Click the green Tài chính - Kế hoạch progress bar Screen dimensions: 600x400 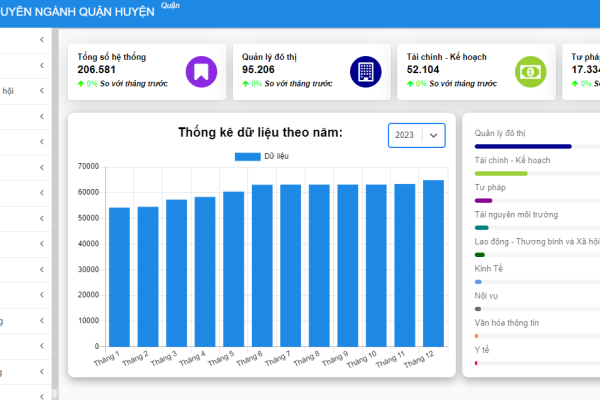[x=501, y=173]
